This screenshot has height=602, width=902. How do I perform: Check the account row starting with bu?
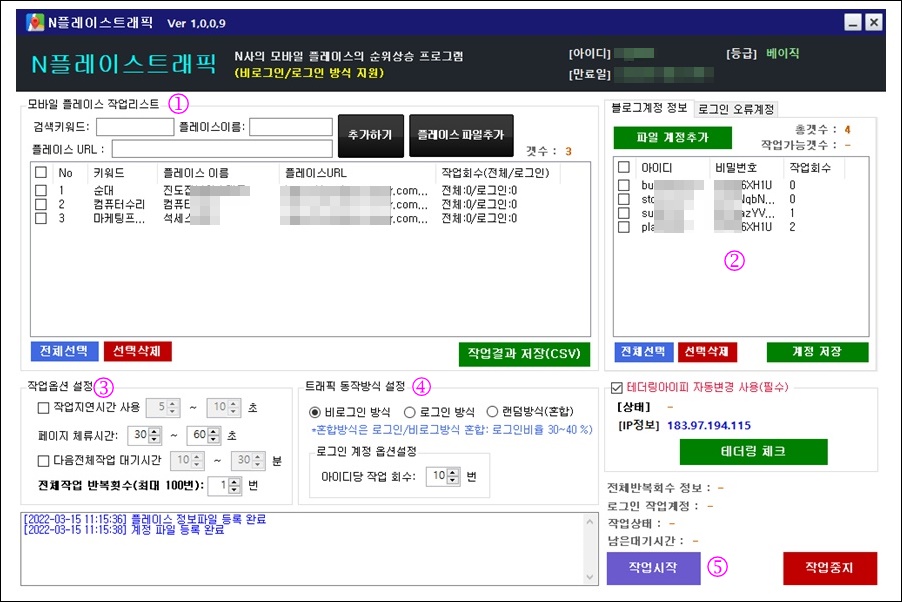coord(624,185)
